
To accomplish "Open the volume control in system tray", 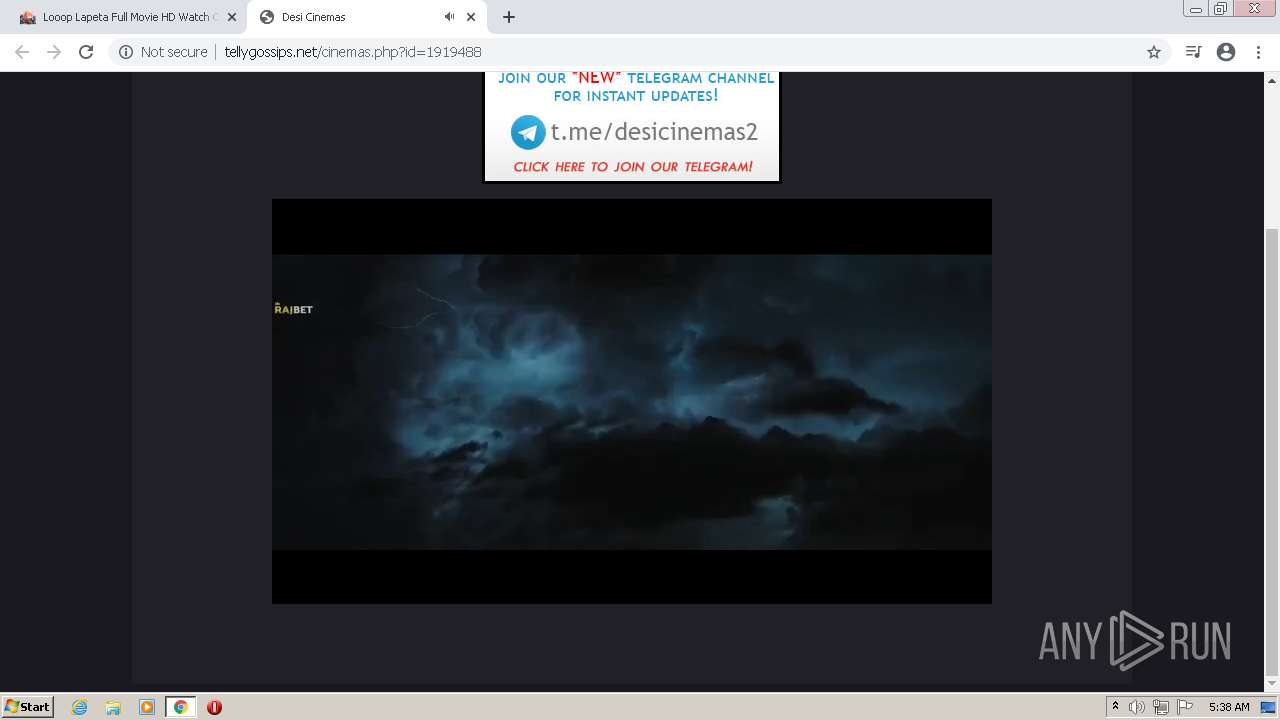I will [1137, 707].
